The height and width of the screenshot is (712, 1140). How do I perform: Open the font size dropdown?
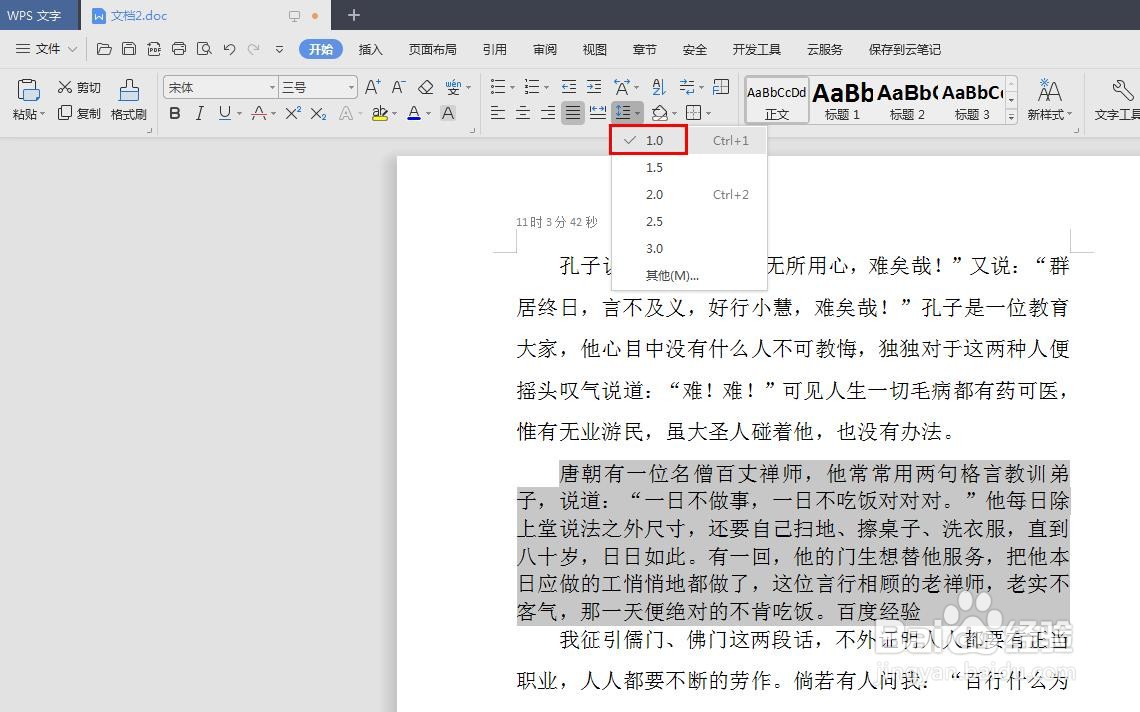point(352,86)
